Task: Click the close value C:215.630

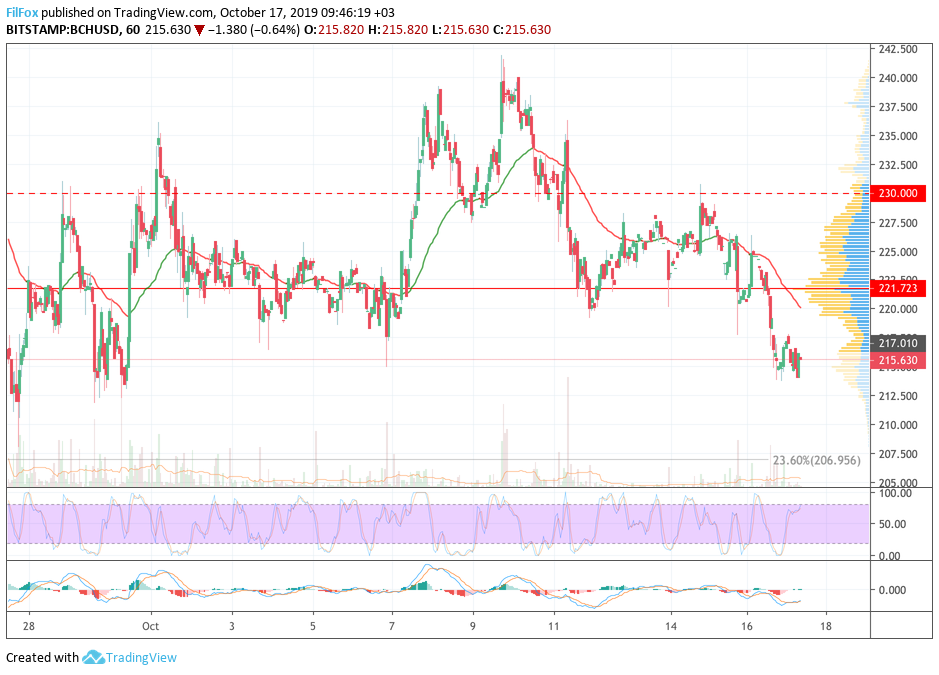Action: pos(522,30)
